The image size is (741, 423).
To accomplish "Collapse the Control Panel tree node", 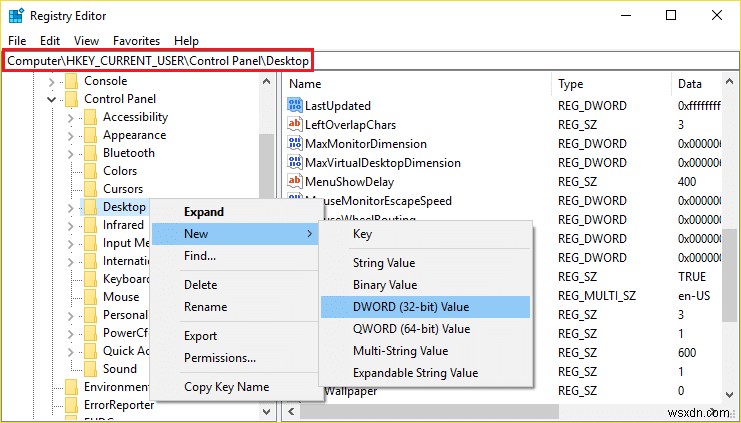I will (52, 100).
